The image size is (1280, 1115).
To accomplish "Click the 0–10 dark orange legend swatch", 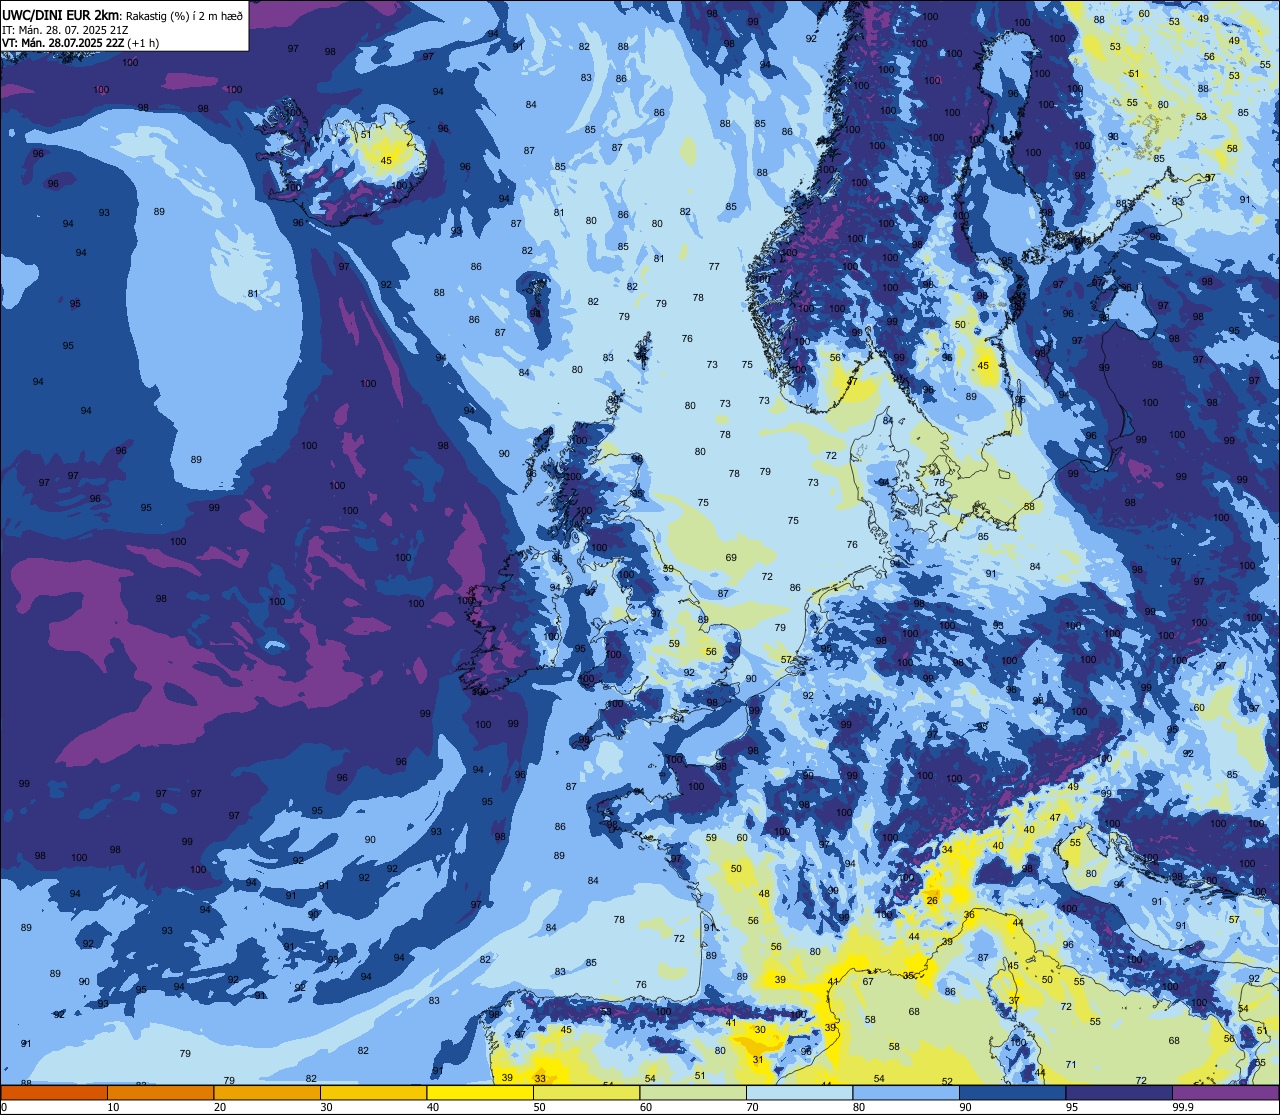I will click(55, 1092).
